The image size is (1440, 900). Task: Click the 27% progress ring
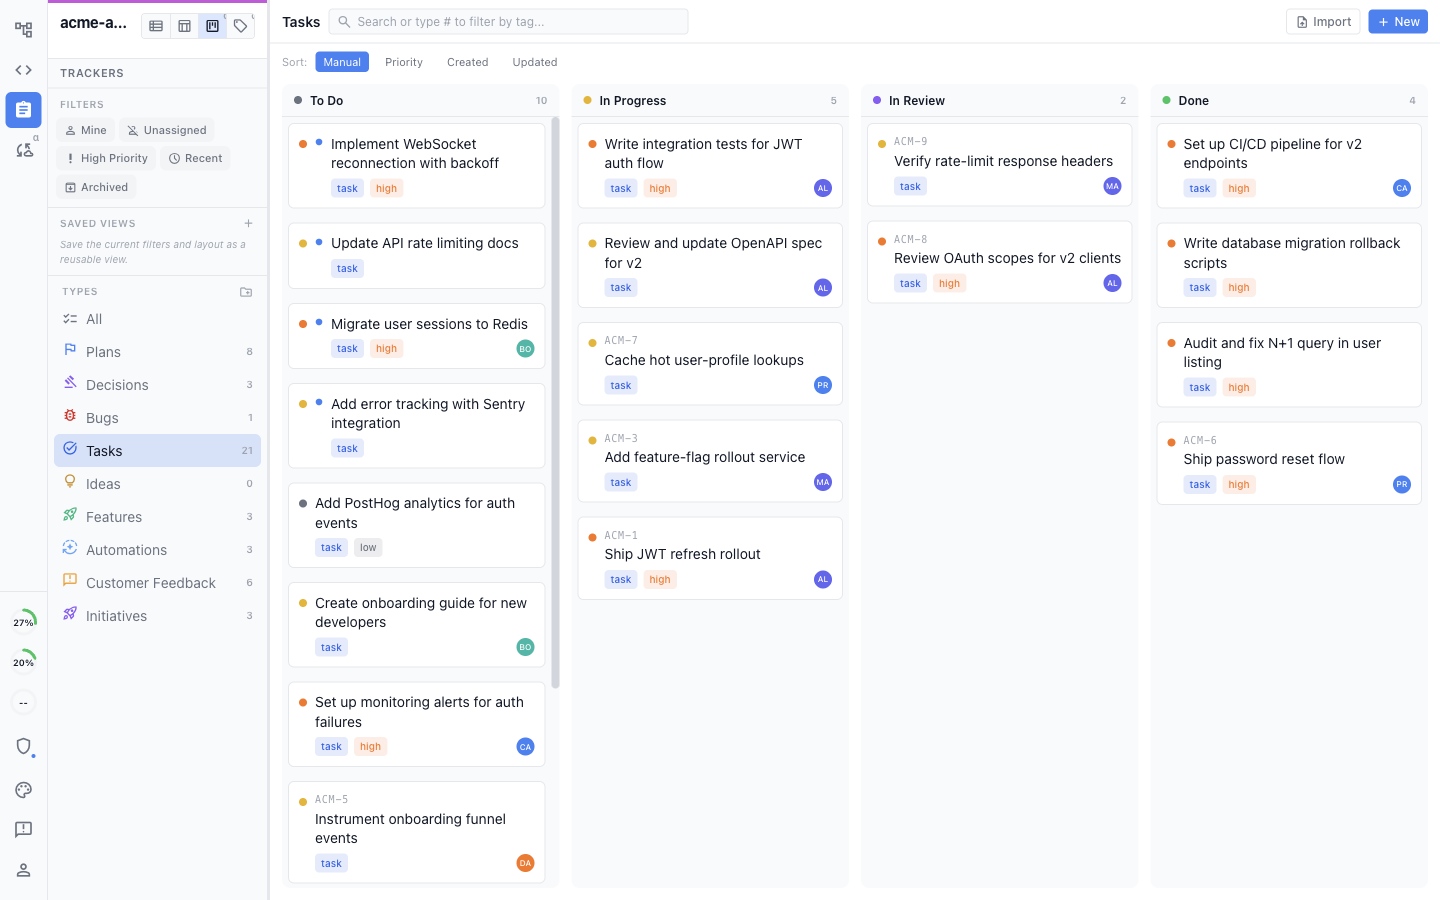click(23, 622)
